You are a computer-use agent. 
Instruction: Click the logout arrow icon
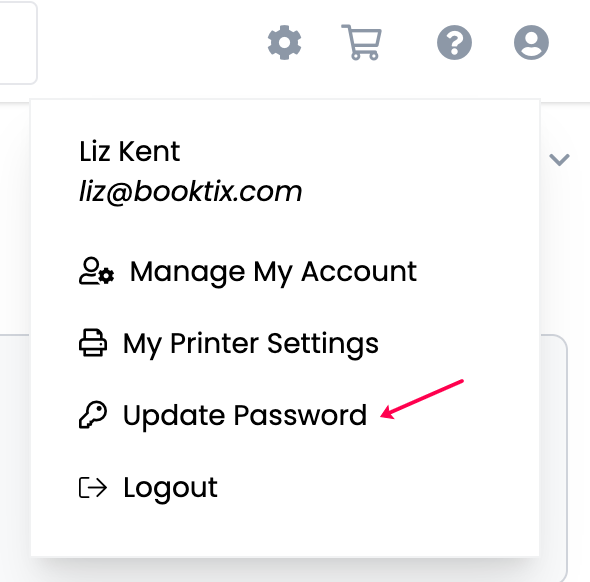[x=93, y=487]
